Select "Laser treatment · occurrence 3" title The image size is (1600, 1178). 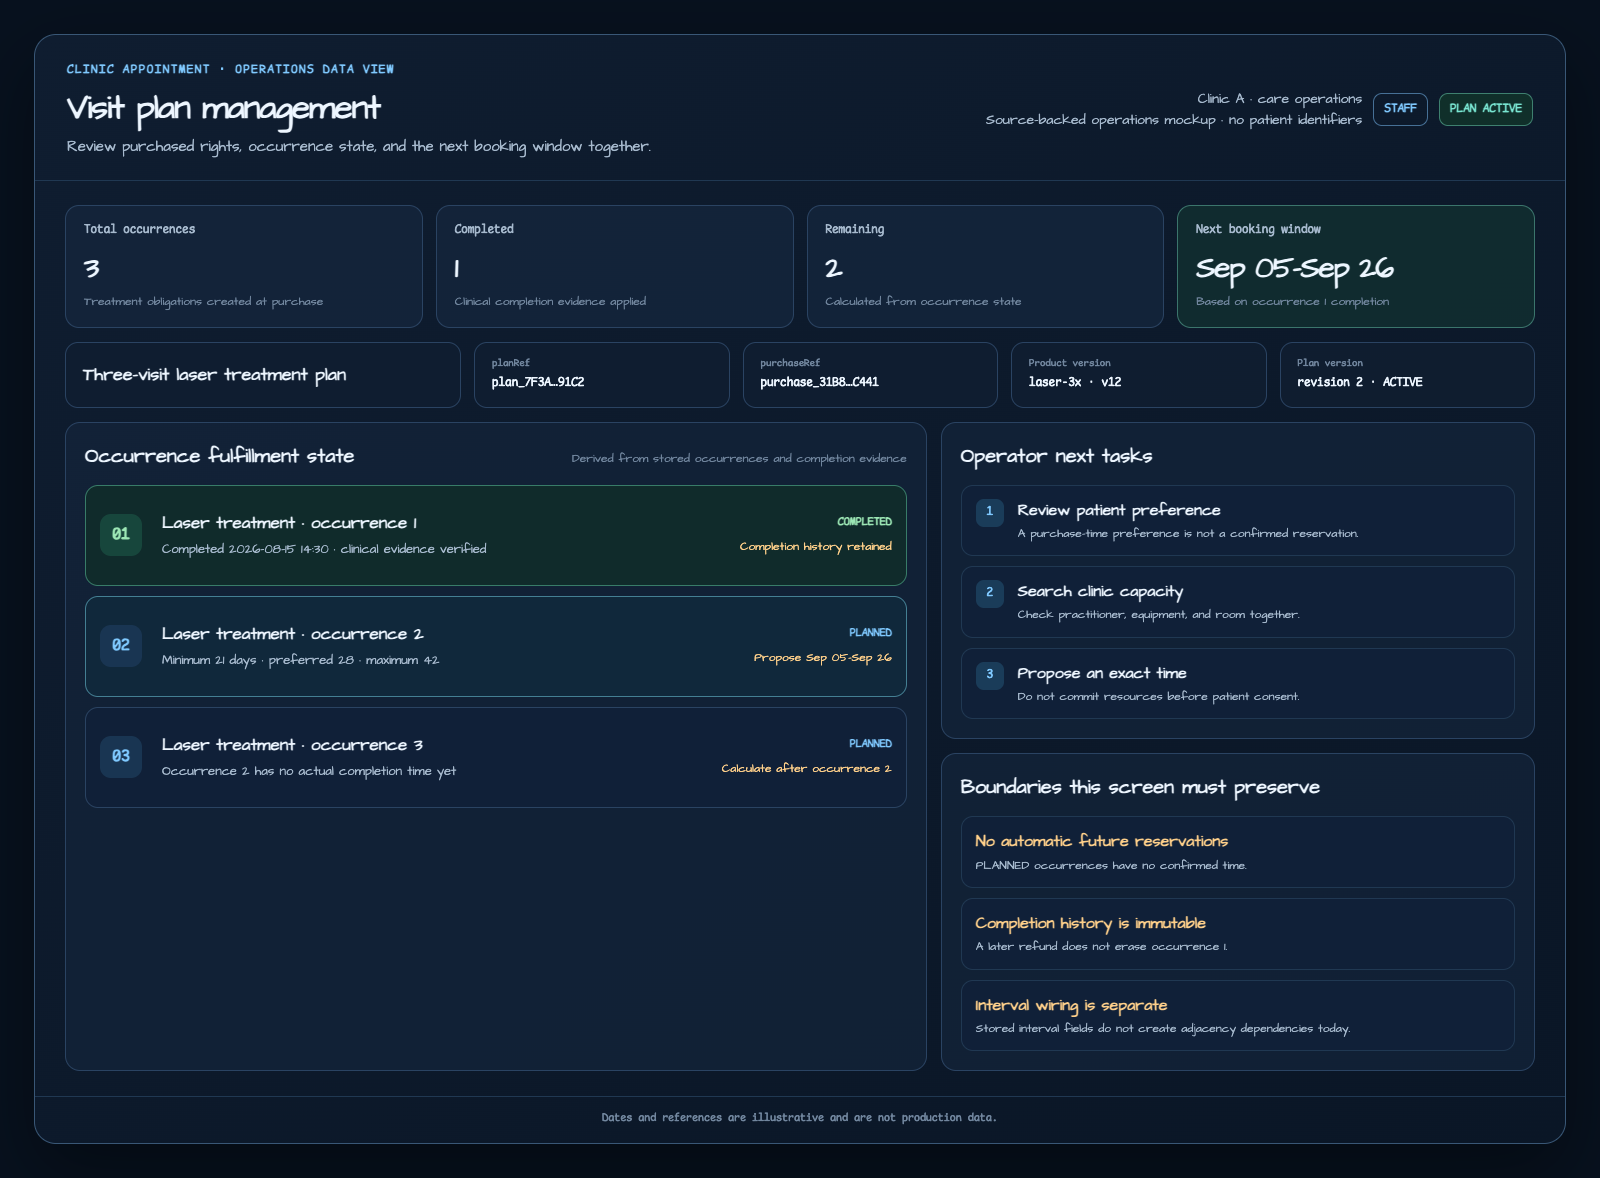click(x=292, y=745)
